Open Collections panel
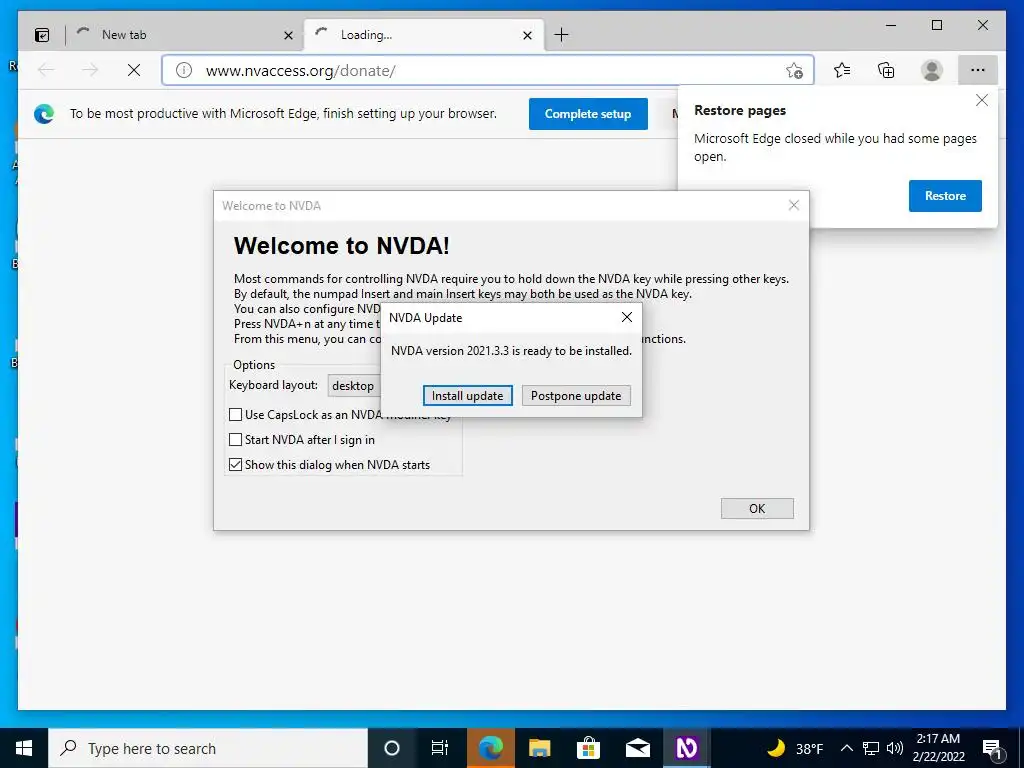Screen dimensions: 1024x768 coord(886,70)
